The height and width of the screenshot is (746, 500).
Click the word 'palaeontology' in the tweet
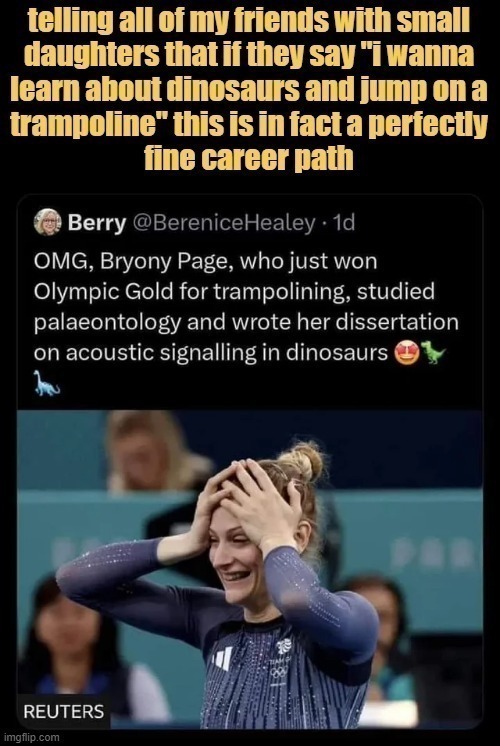(107, 323)
